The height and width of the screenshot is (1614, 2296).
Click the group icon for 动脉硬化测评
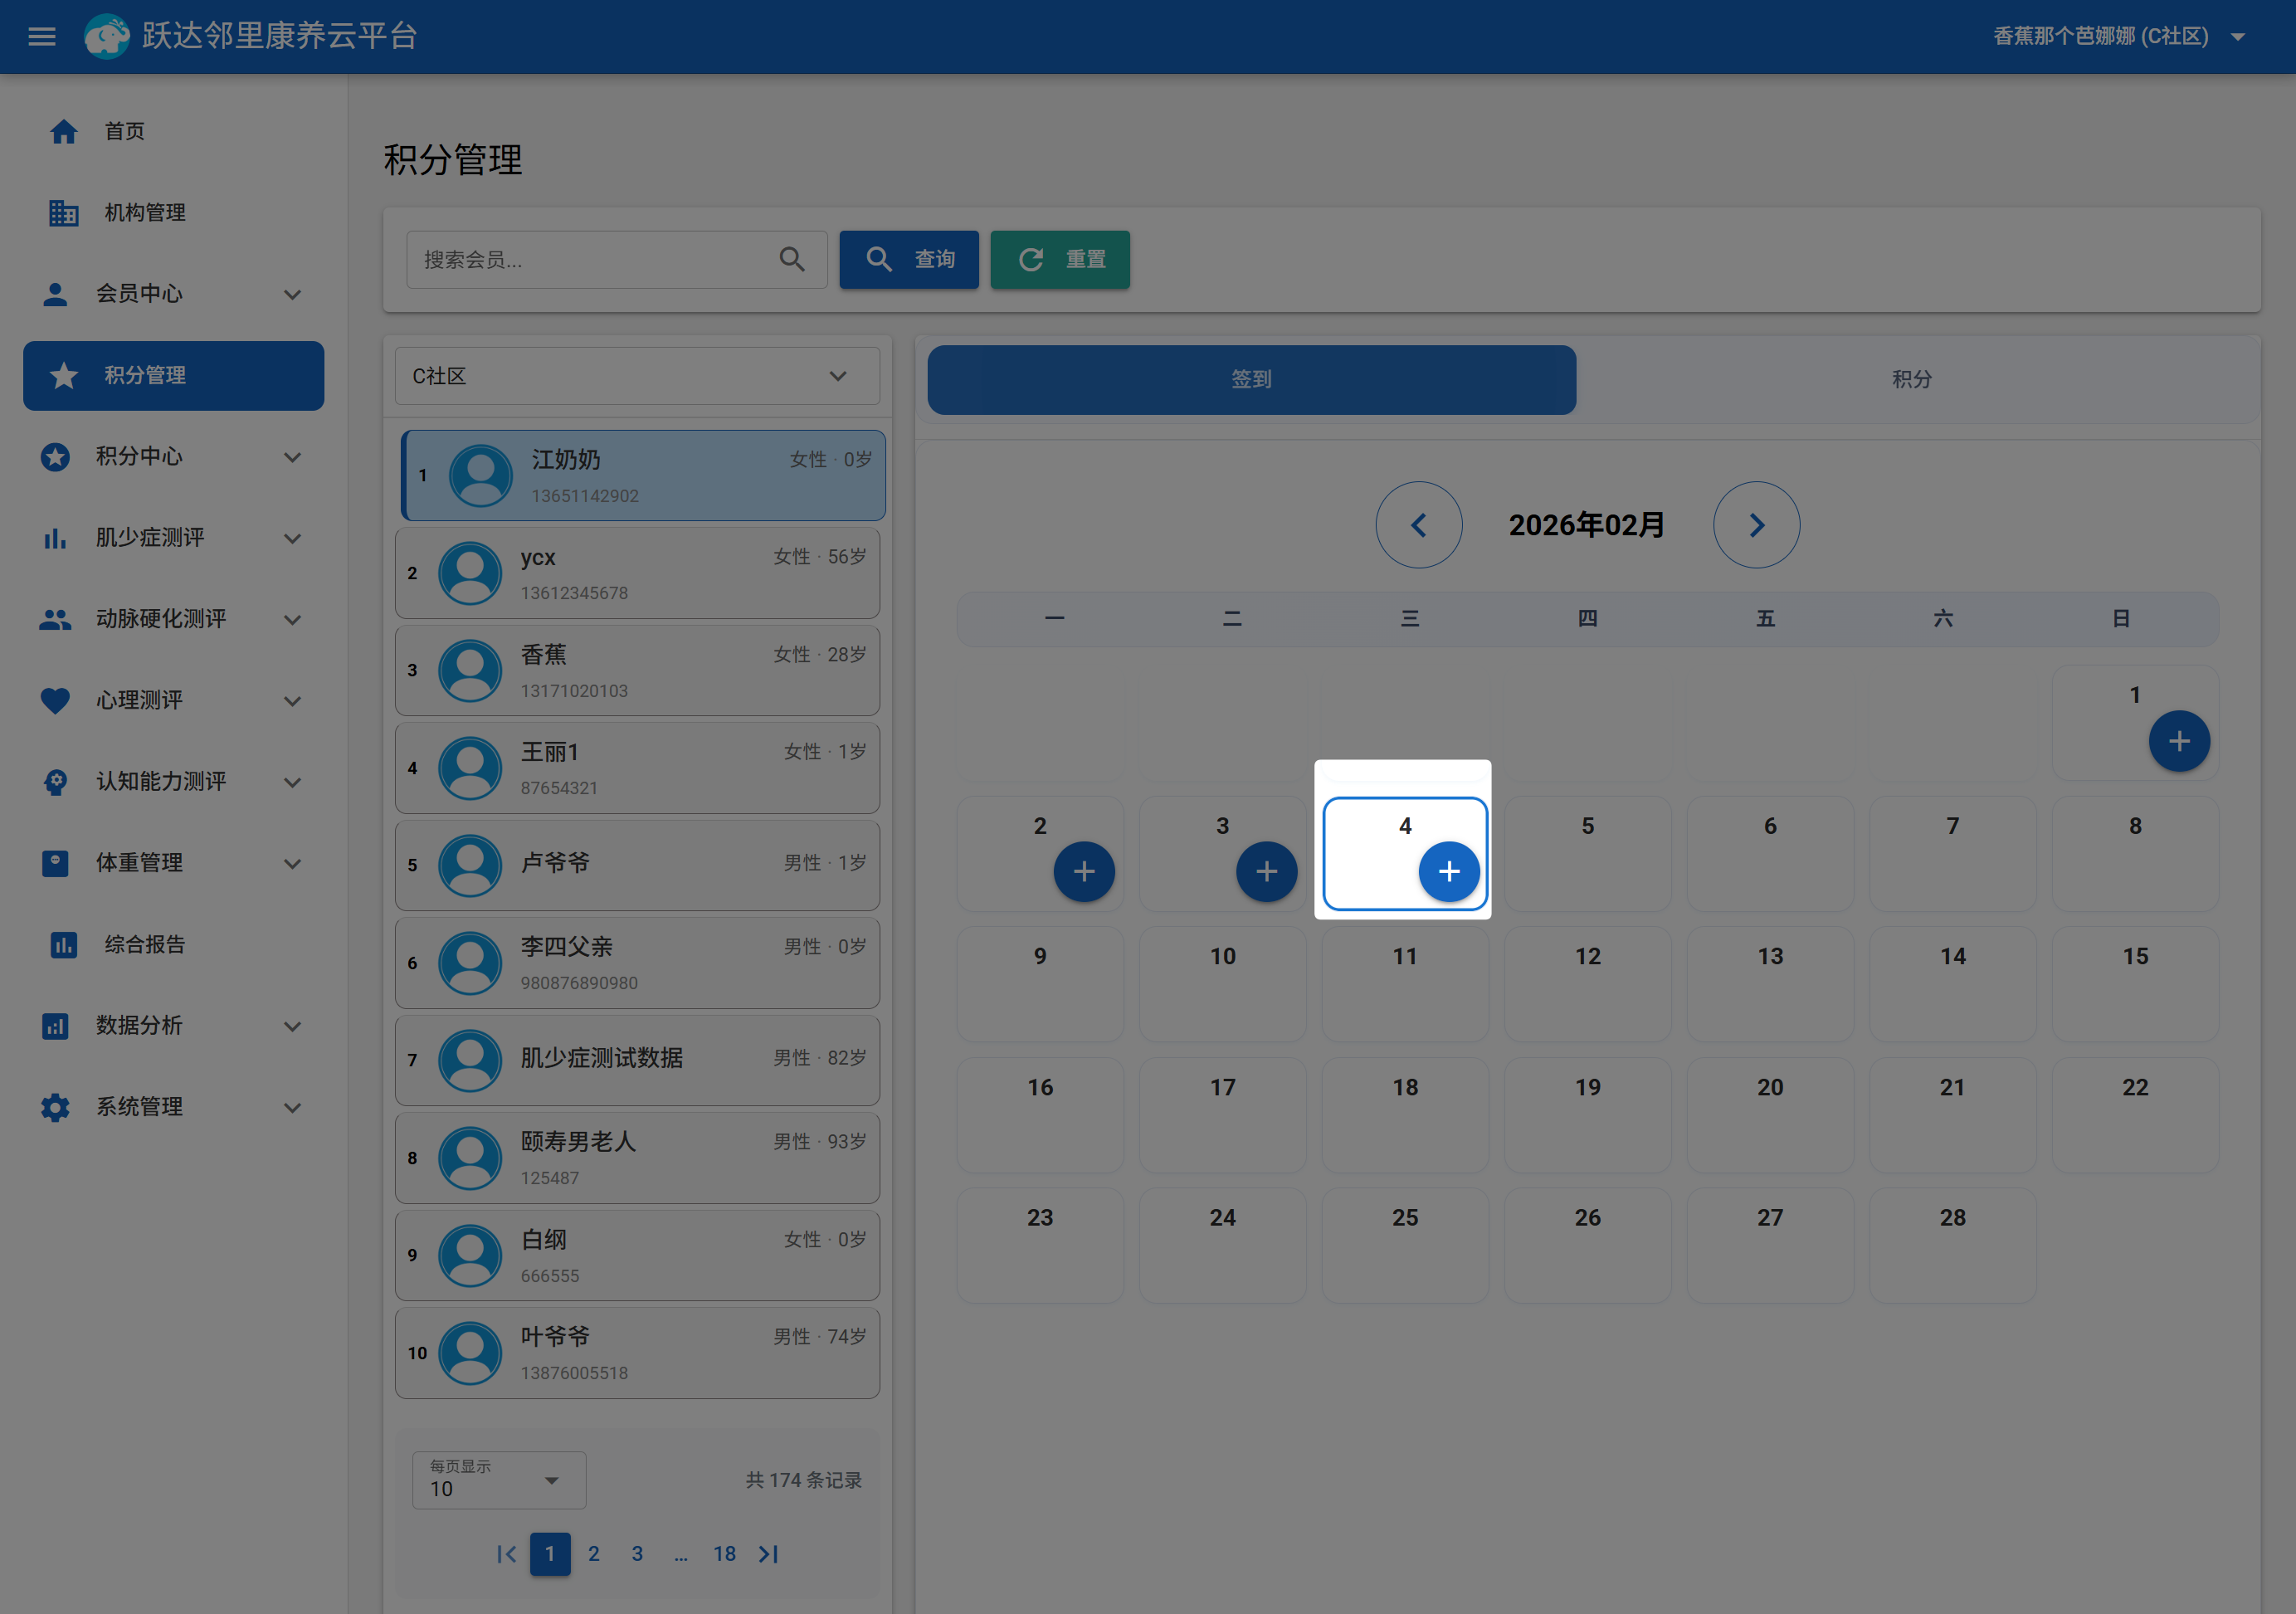click(x=55, y=619)
